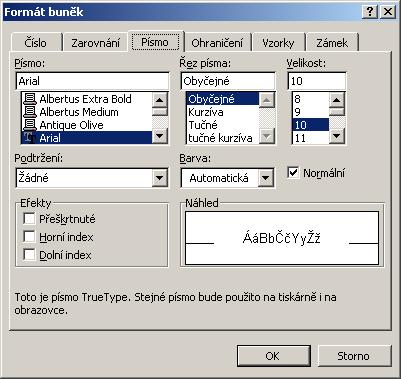
Task: Click the font list scroll-up arrow
Action: (x=160, y=99)
